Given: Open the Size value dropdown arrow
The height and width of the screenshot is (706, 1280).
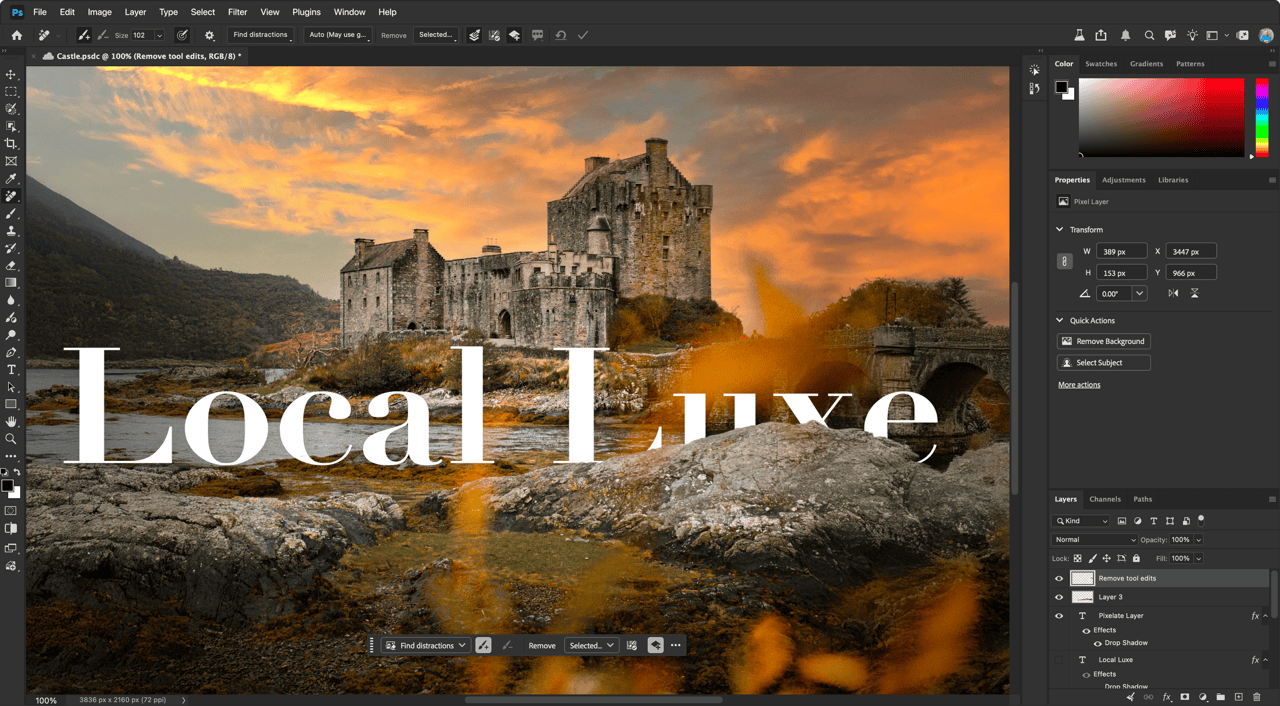Looking at the screenshot, I should click(x=159, y=35).
